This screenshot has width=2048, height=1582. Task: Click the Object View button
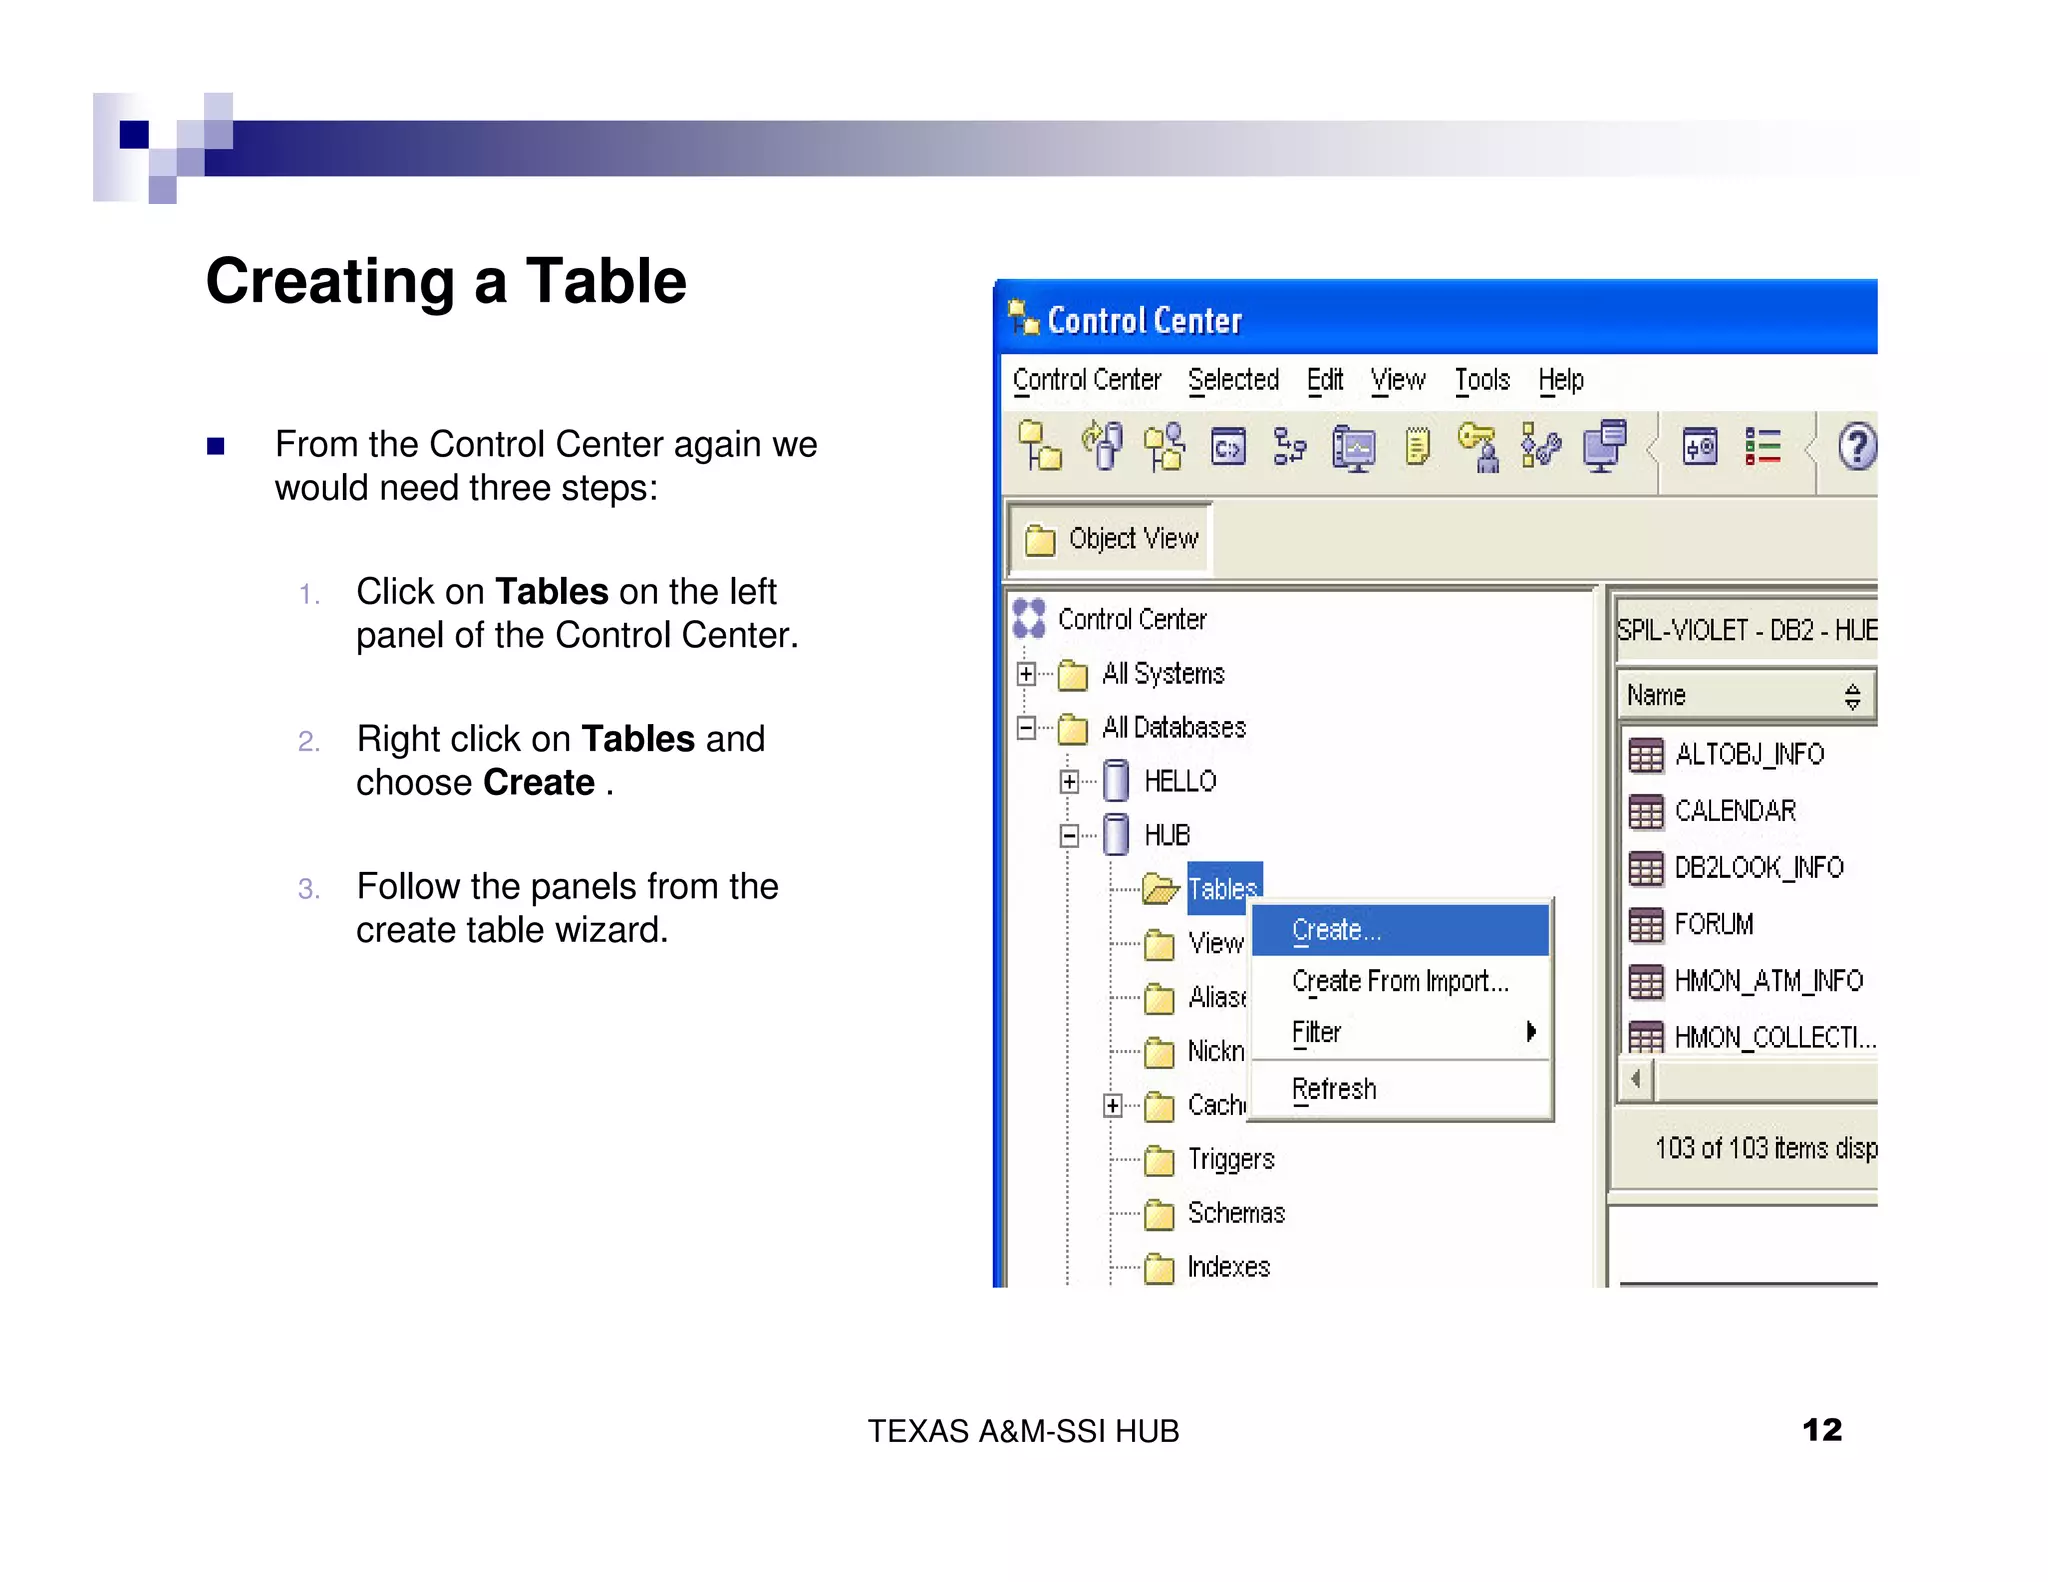(x=1111, y=539)
